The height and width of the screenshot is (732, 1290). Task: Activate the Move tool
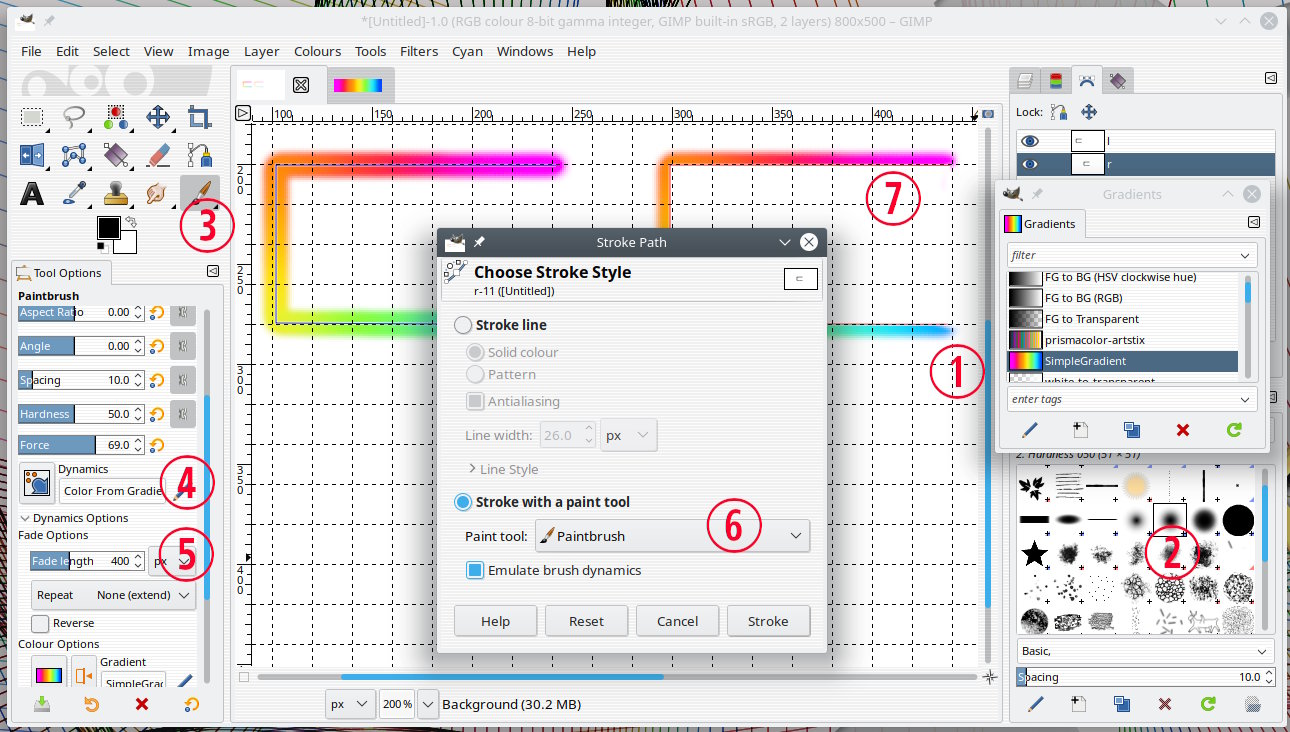pyautogui.click(x=158, y=118)
